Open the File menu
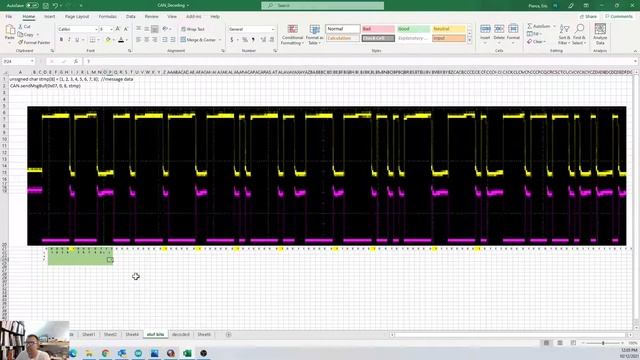Screen dimensions: 640x360 point(9,17)
